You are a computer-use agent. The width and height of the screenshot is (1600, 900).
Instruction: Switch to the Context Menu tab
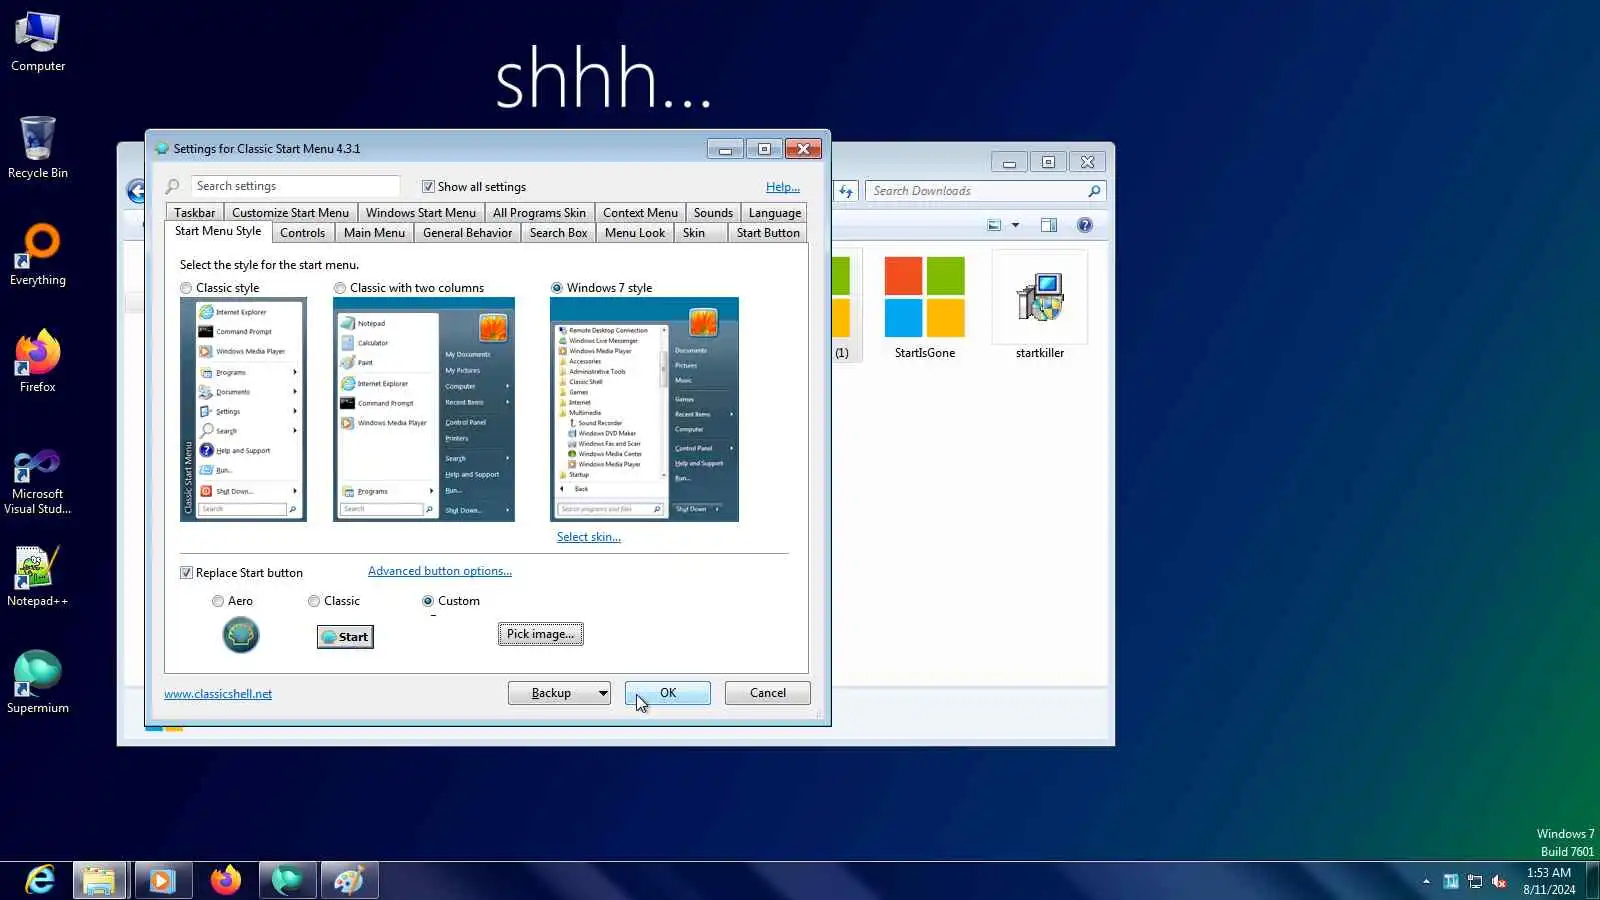point(640,213)
